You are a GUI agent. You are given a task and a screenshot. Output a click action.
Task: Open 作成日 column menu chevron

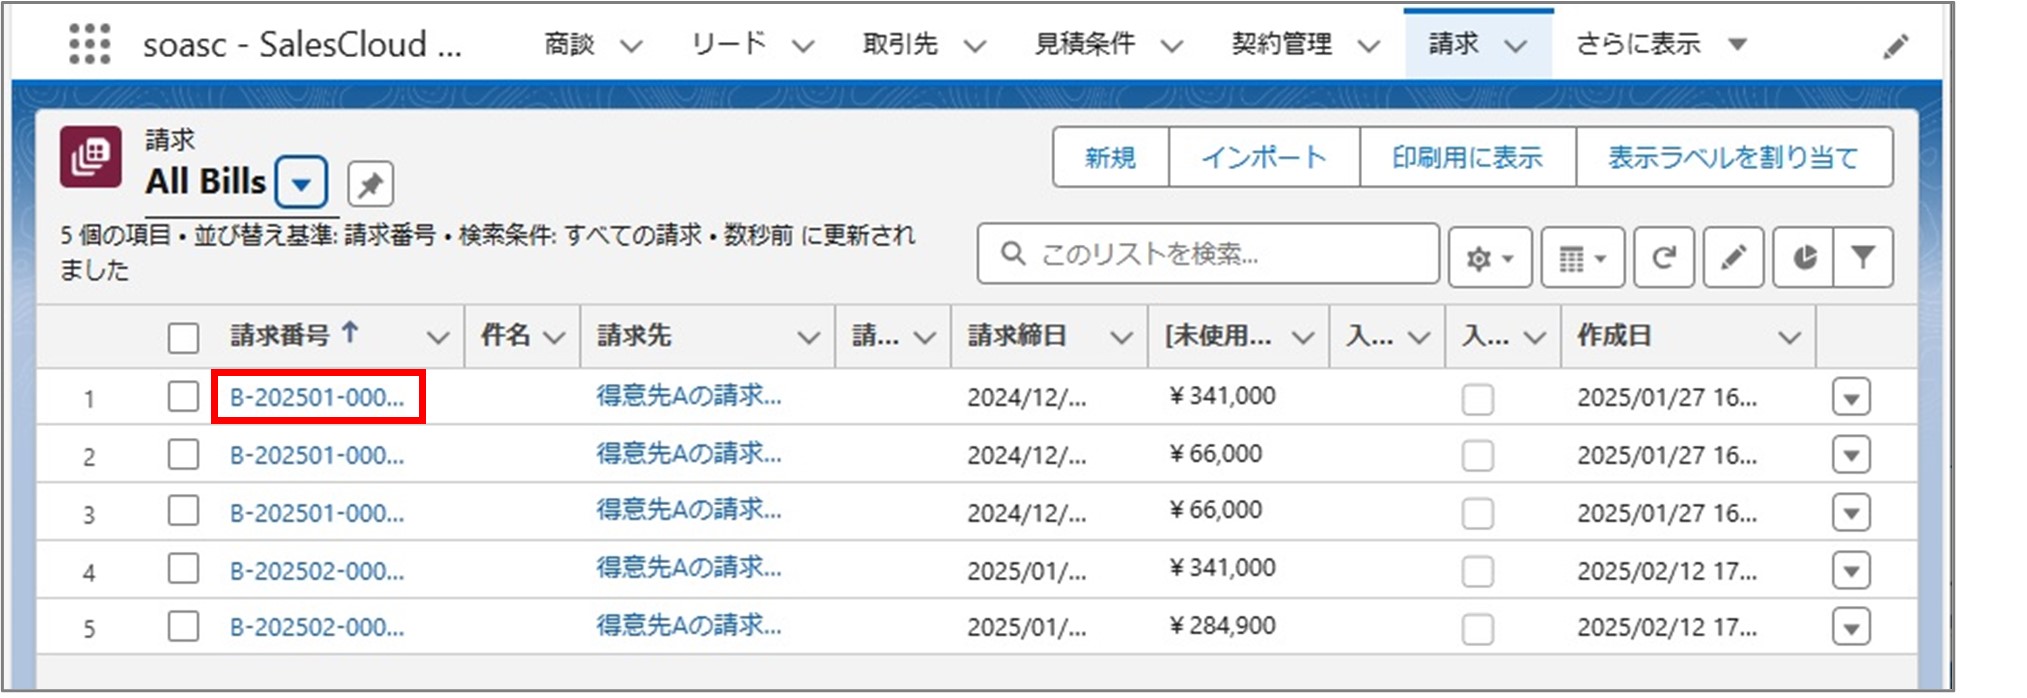[x=1789, y=338]
